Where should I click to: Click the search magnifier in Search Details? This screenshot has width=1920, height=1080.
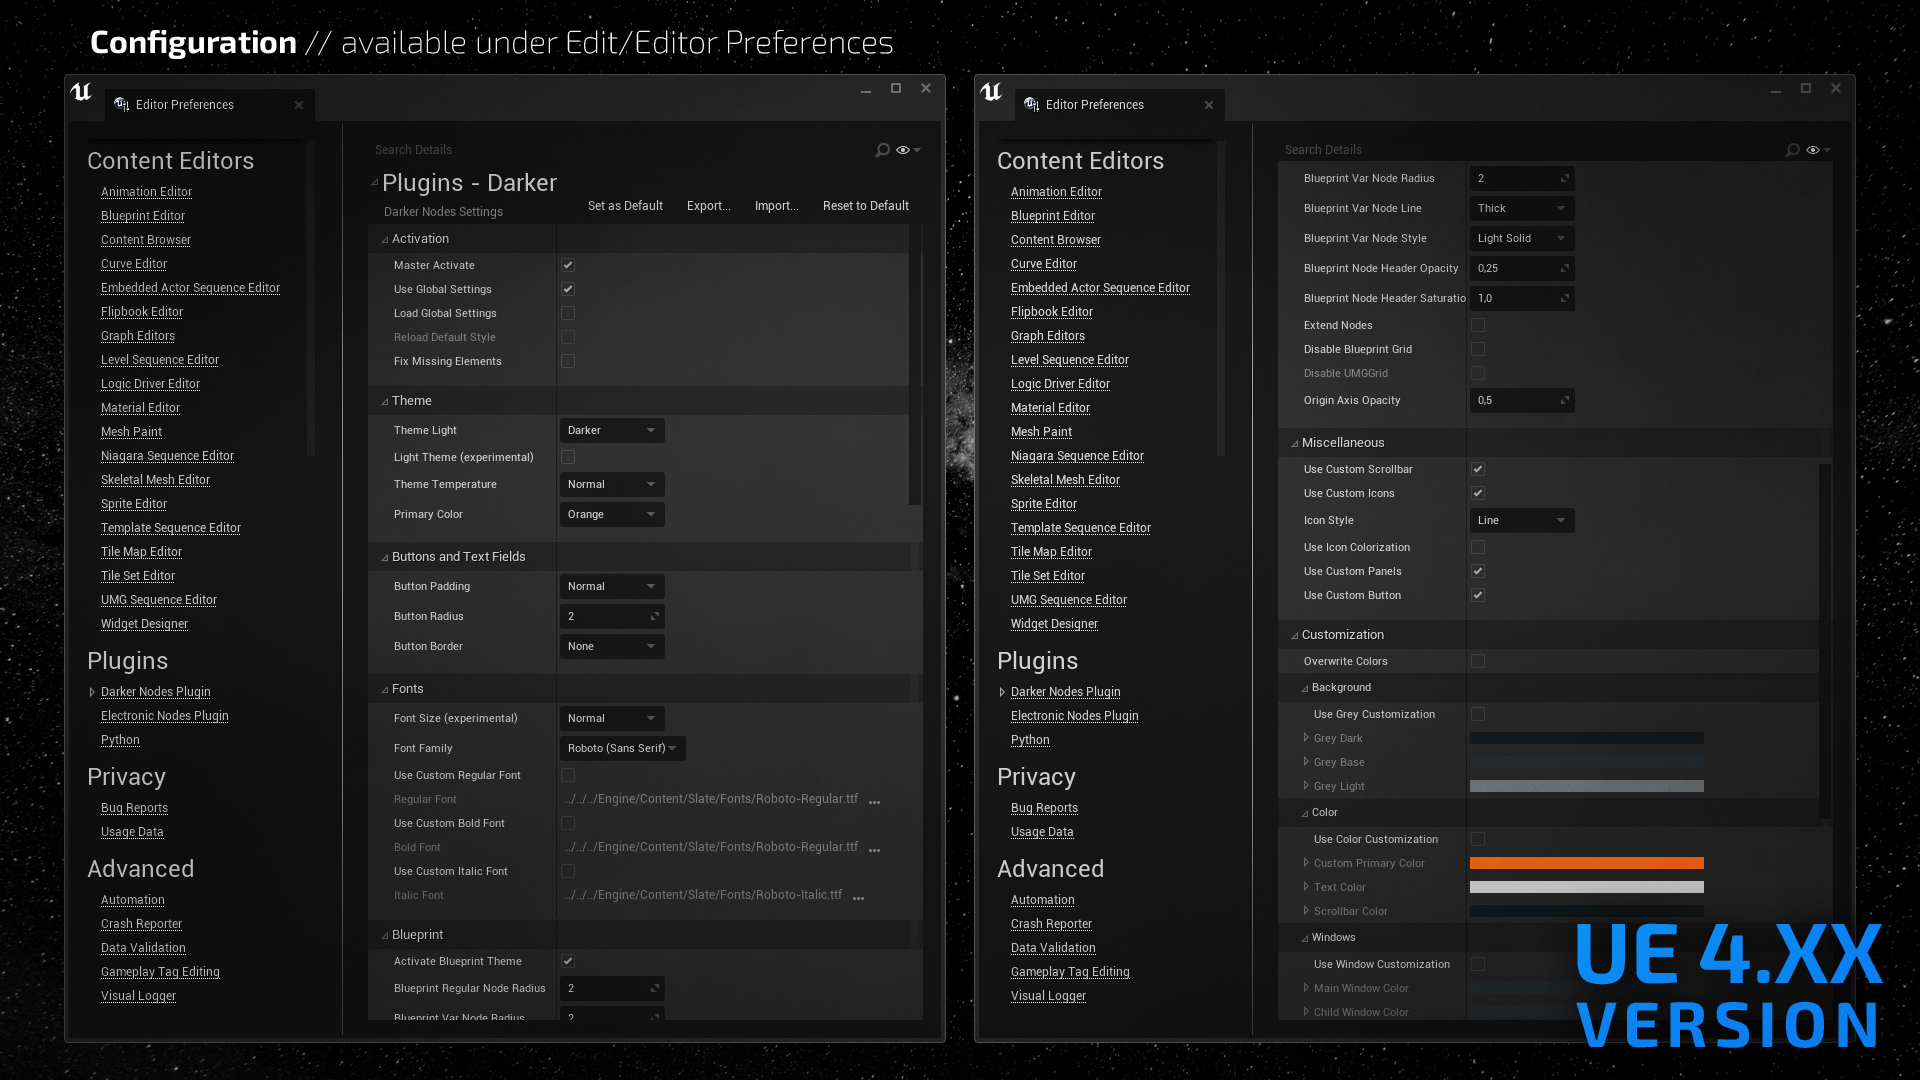point(881,150)
